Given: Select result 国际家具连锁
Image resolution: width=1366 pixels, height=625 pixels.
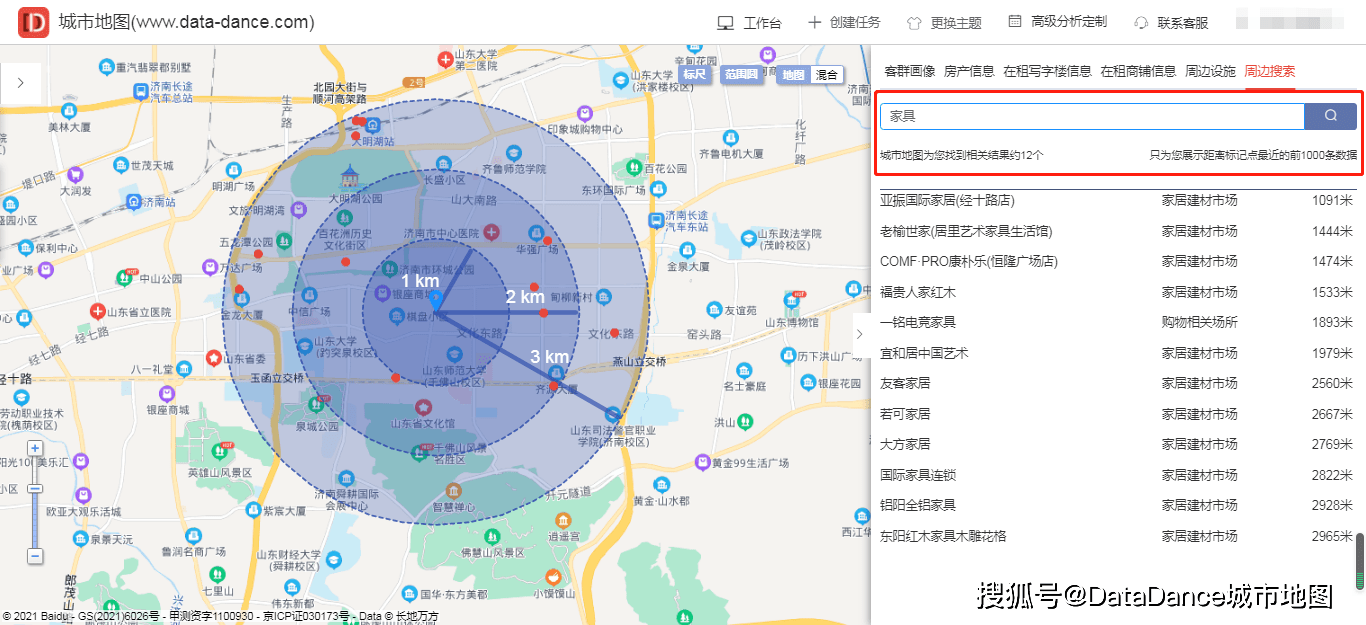Looking at the screenshot, I should tap(918, 475).
